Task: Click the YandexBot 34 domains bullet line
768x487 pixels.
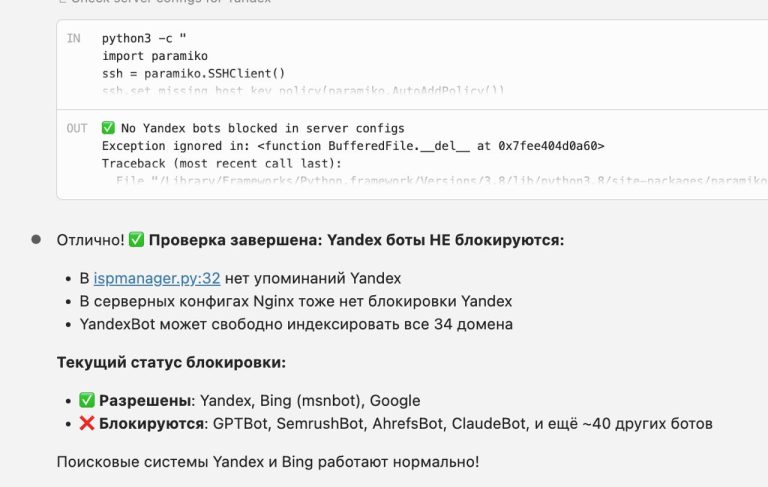Action: 281,324
